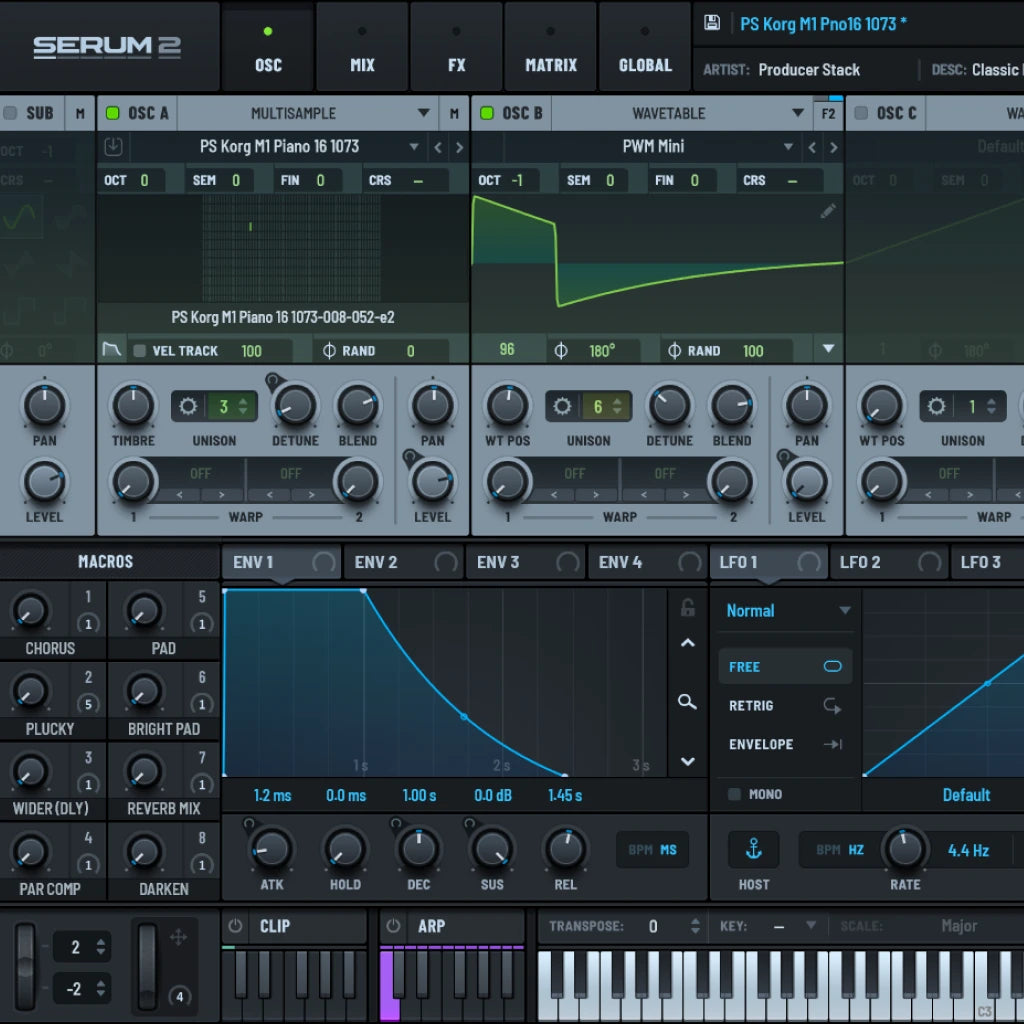The image size is (1024, 1024).
Task: Open the MULTISAMPLE type dropdown on OSC A
Action: tap(300, 113)
